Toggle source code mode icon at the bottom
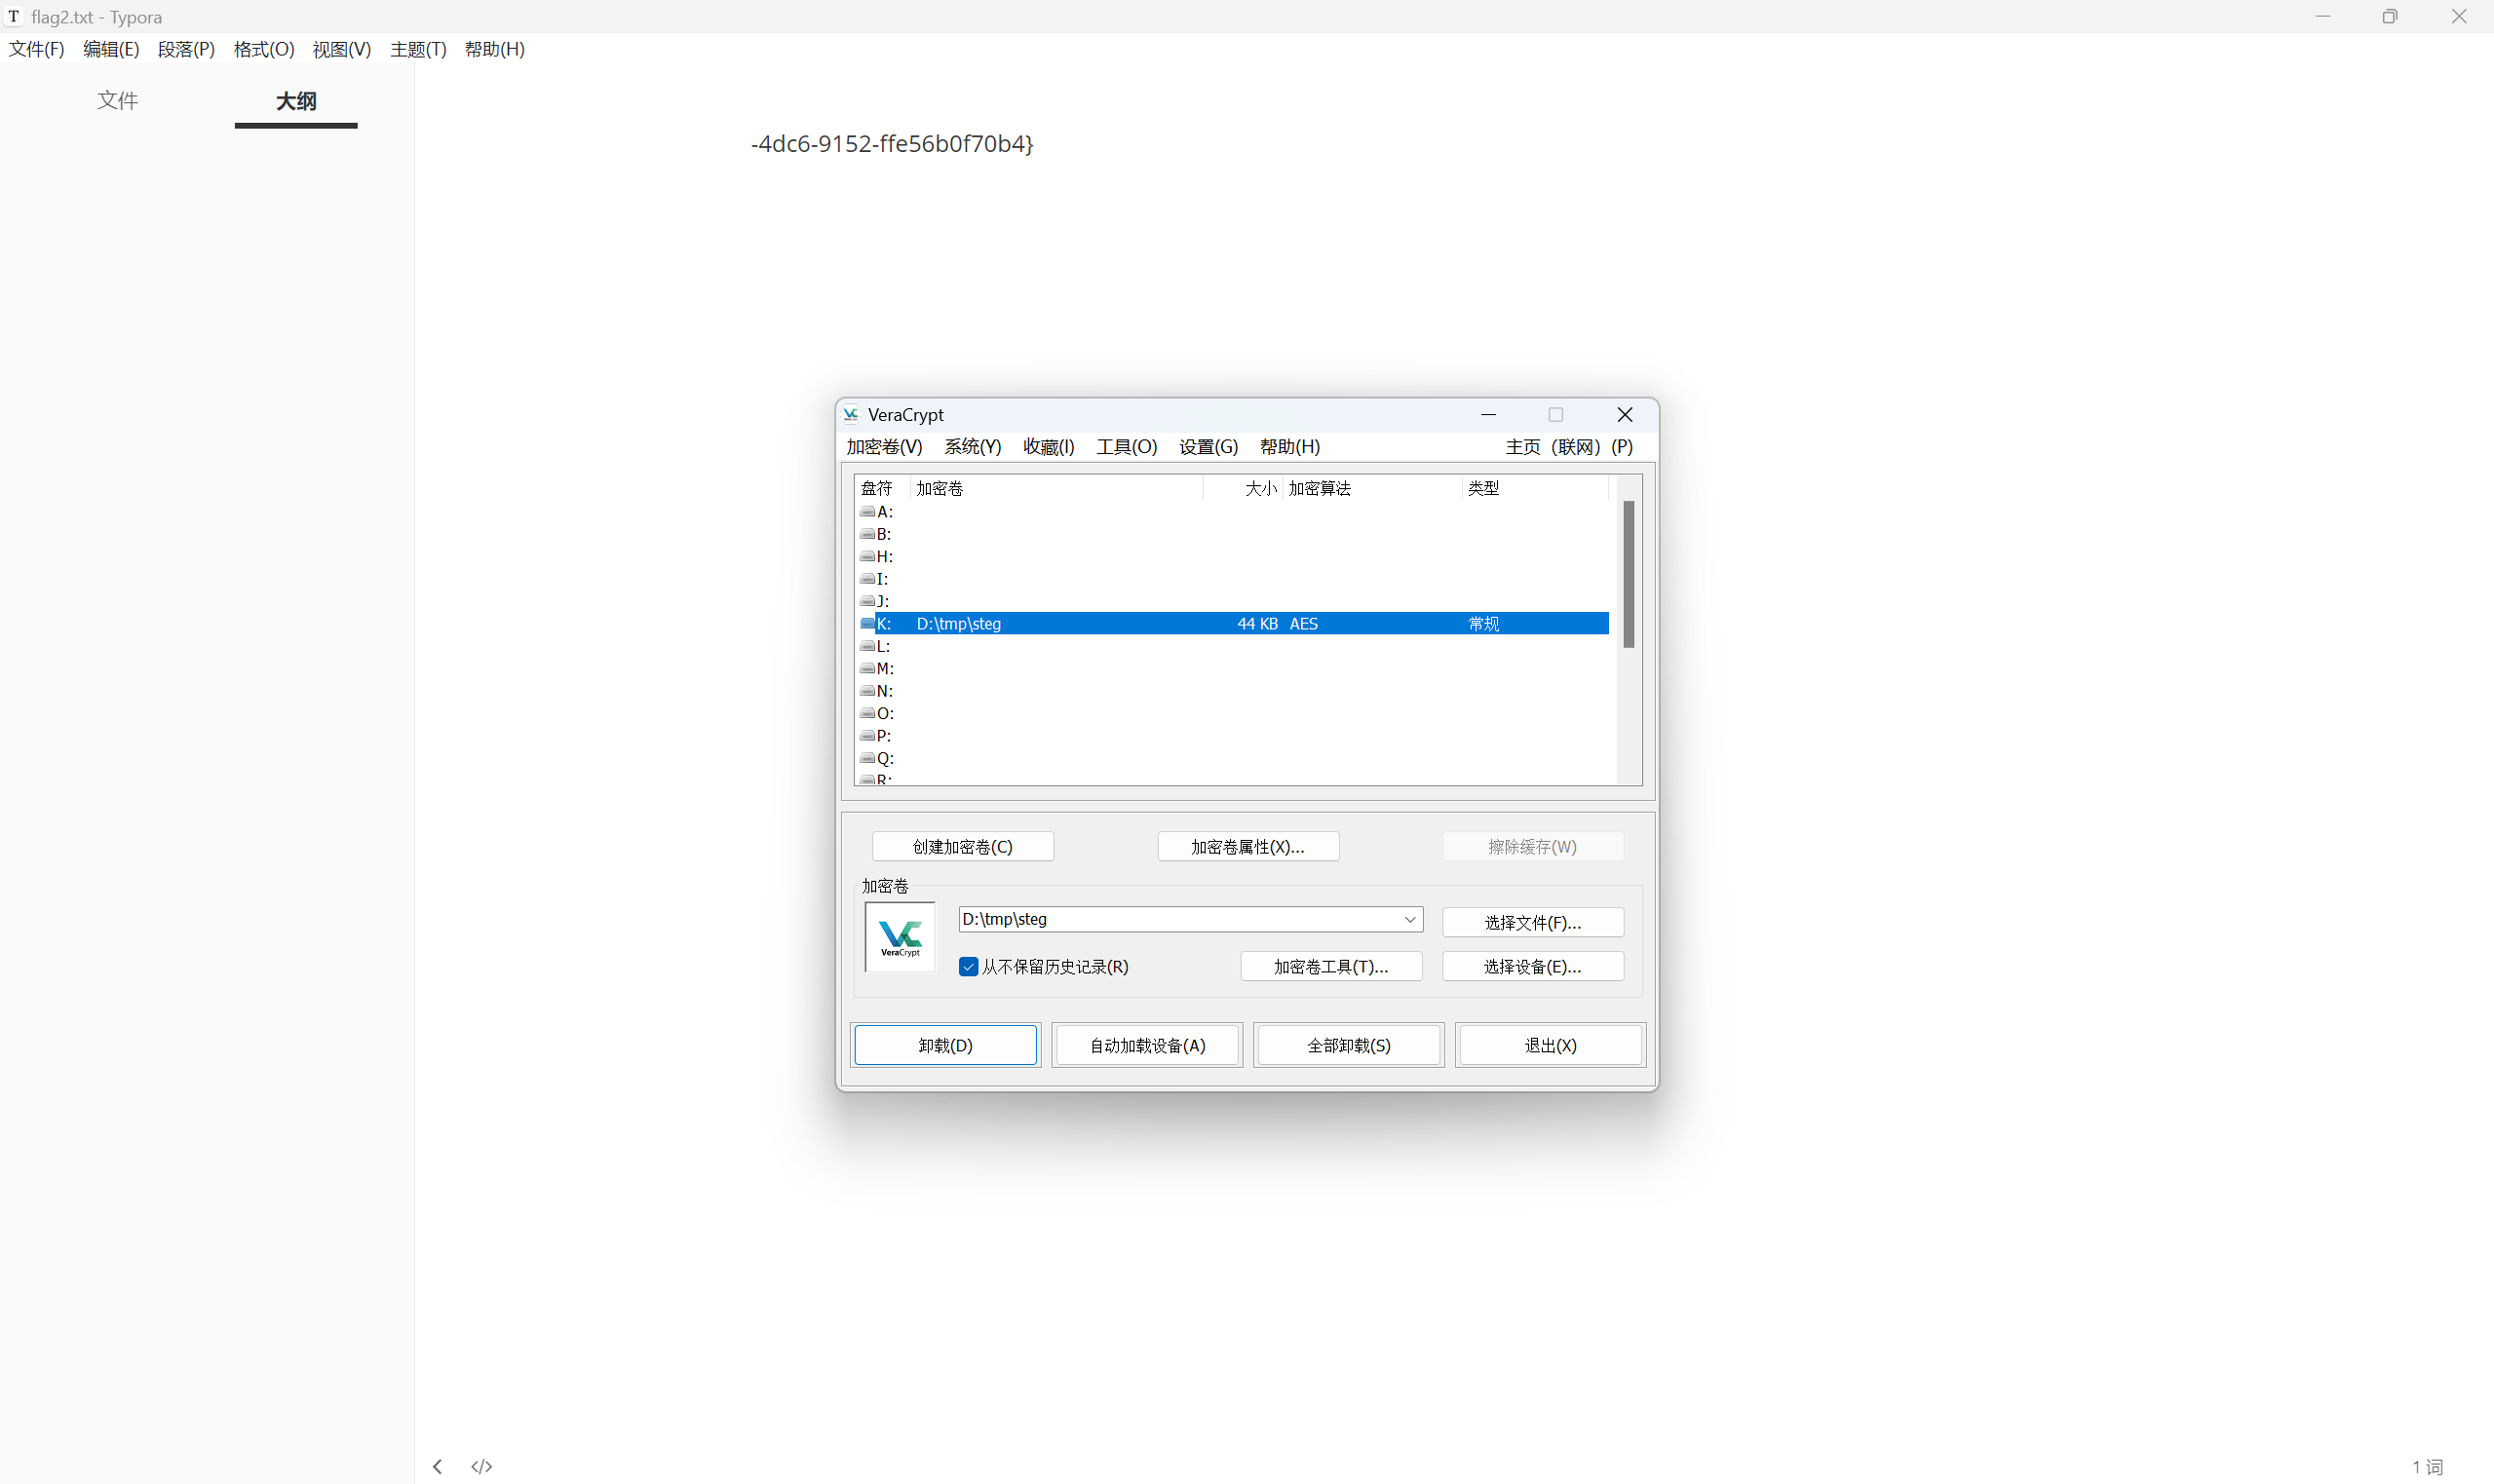Screen dimensions: 2494x1484 coord(482,1466)
